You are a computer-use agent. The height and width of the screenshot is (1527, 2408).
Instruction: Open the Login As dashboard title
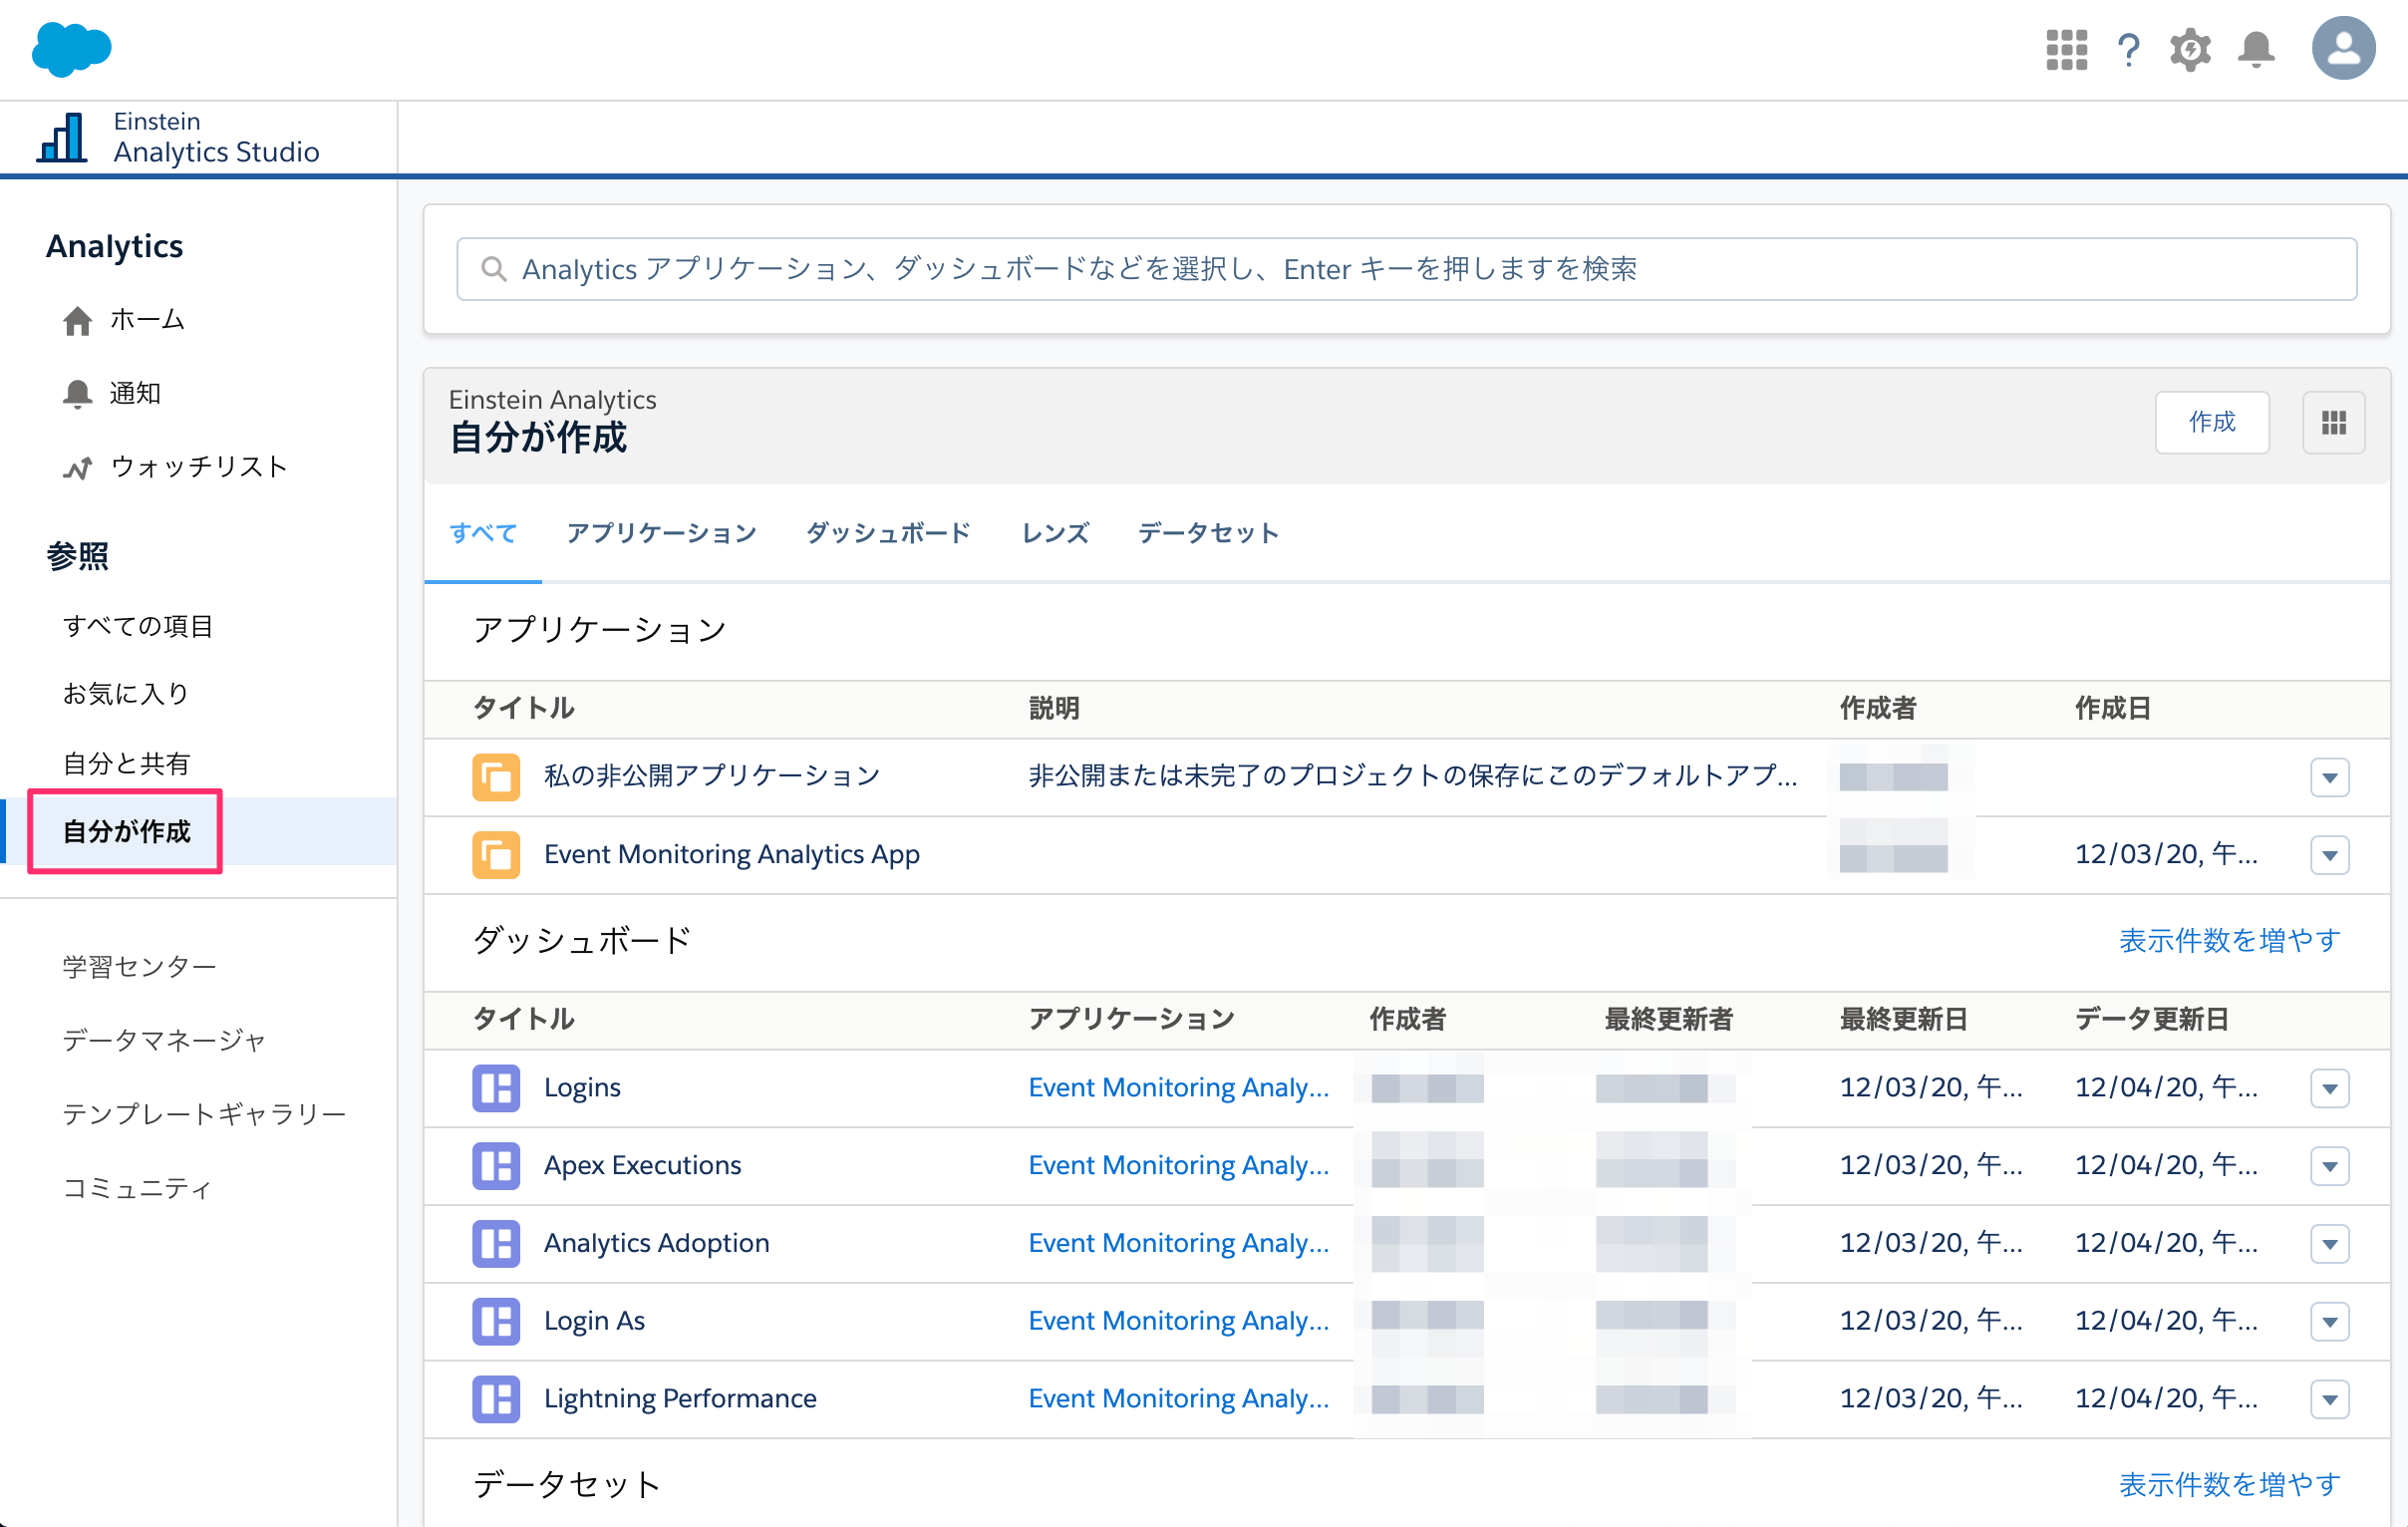pyautogui.click(x=594, y=1321)
